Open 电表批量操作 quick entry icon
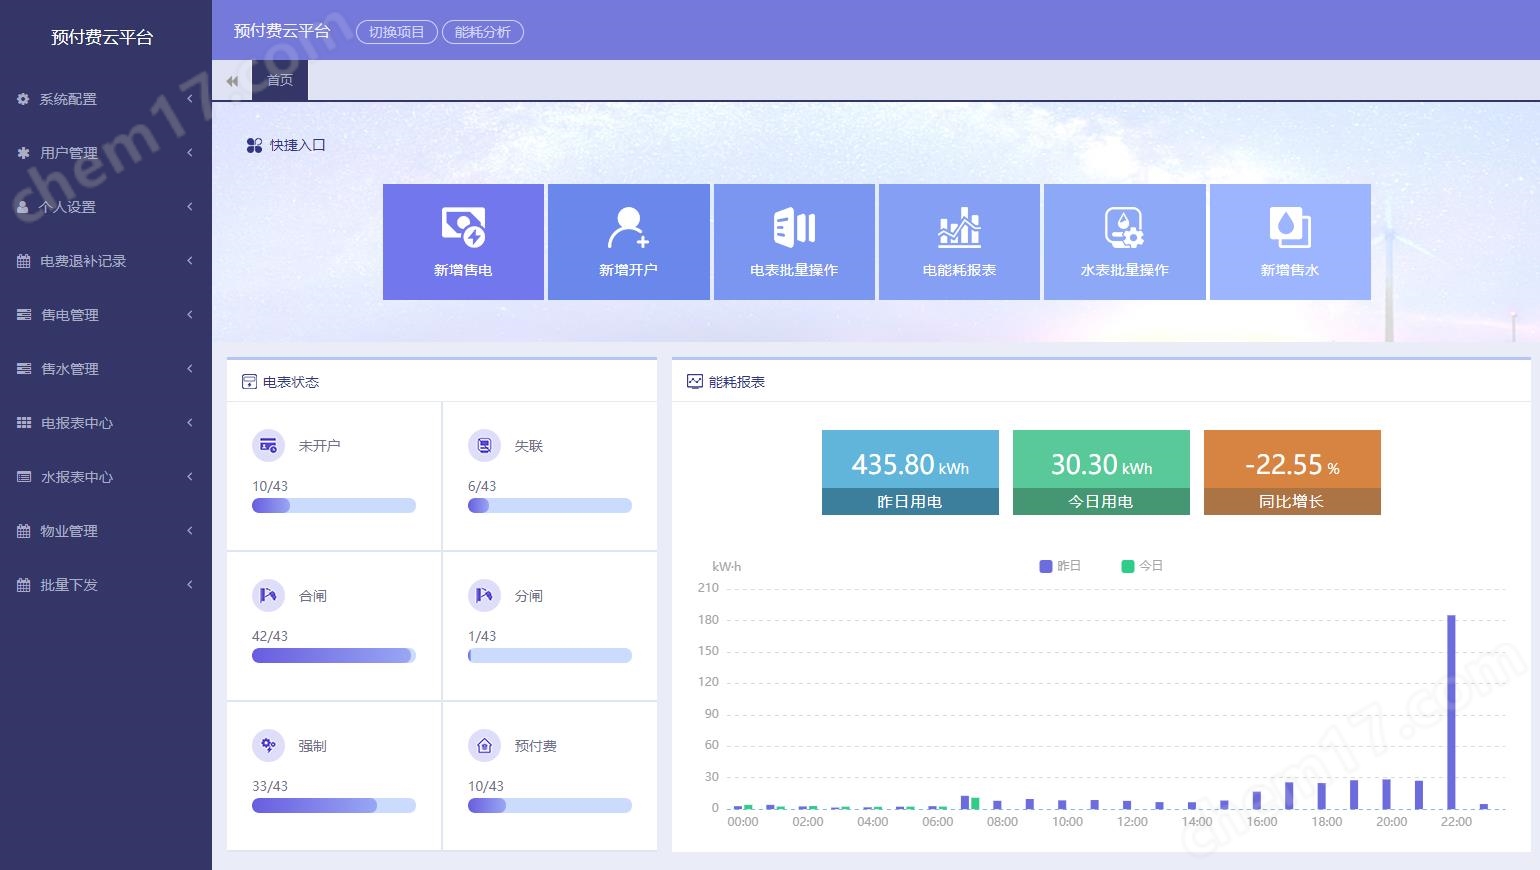Screen dimensions: 1540x870 794,228
